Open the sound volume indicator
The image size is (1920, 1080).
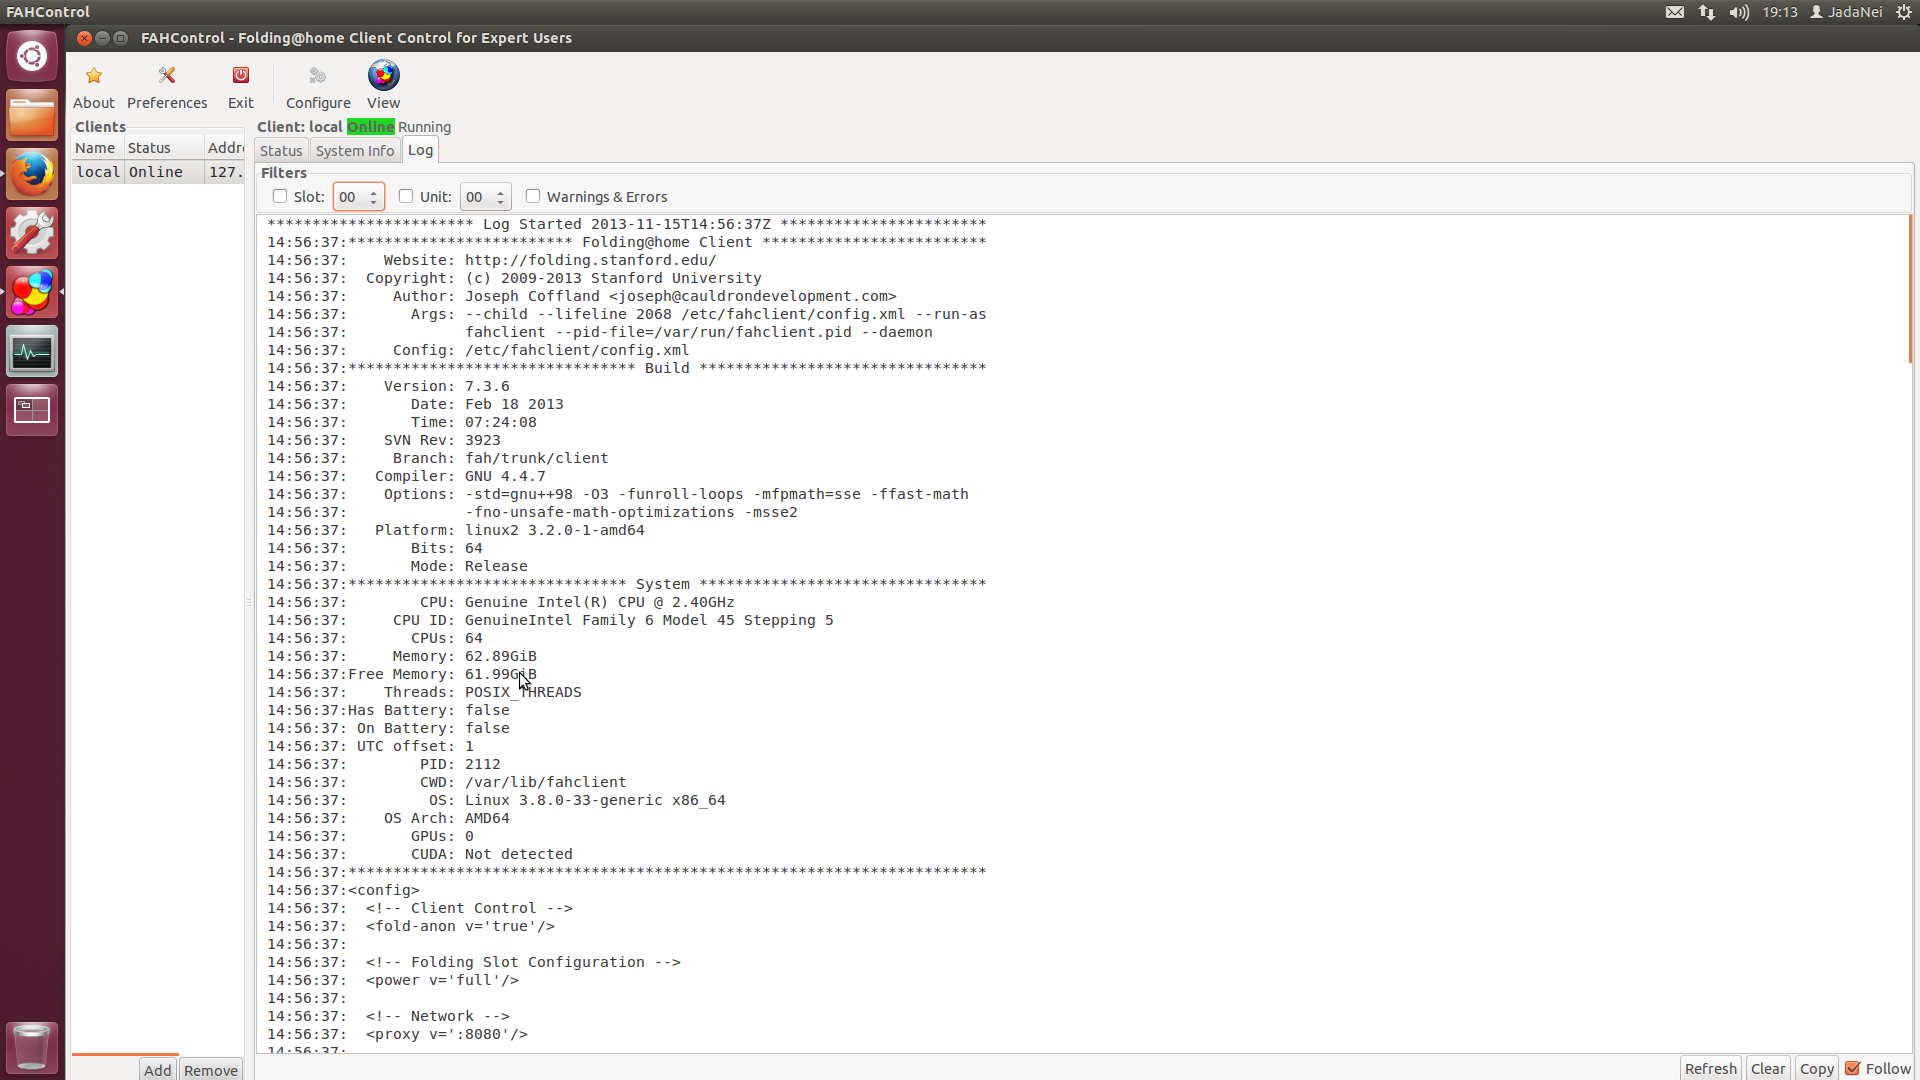point(1739,12)
